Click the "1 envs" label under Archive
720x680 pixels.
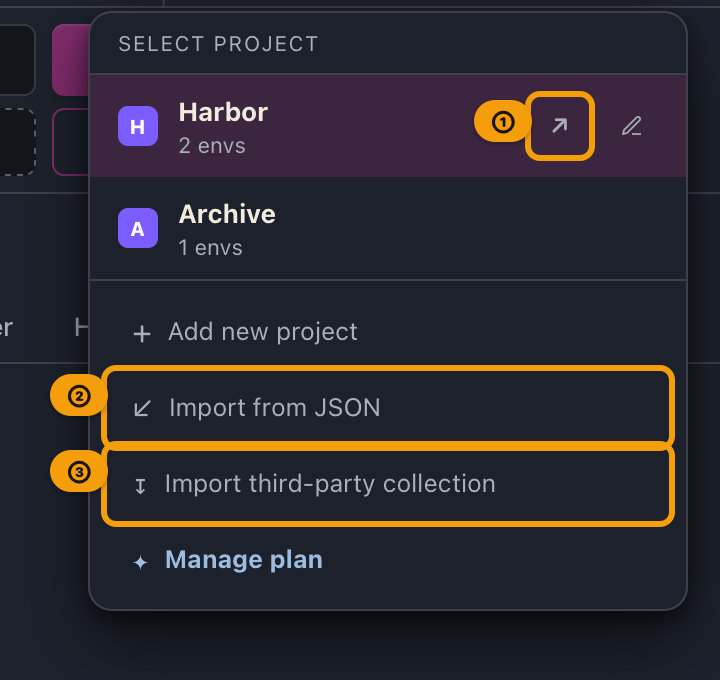click(210, 248)
